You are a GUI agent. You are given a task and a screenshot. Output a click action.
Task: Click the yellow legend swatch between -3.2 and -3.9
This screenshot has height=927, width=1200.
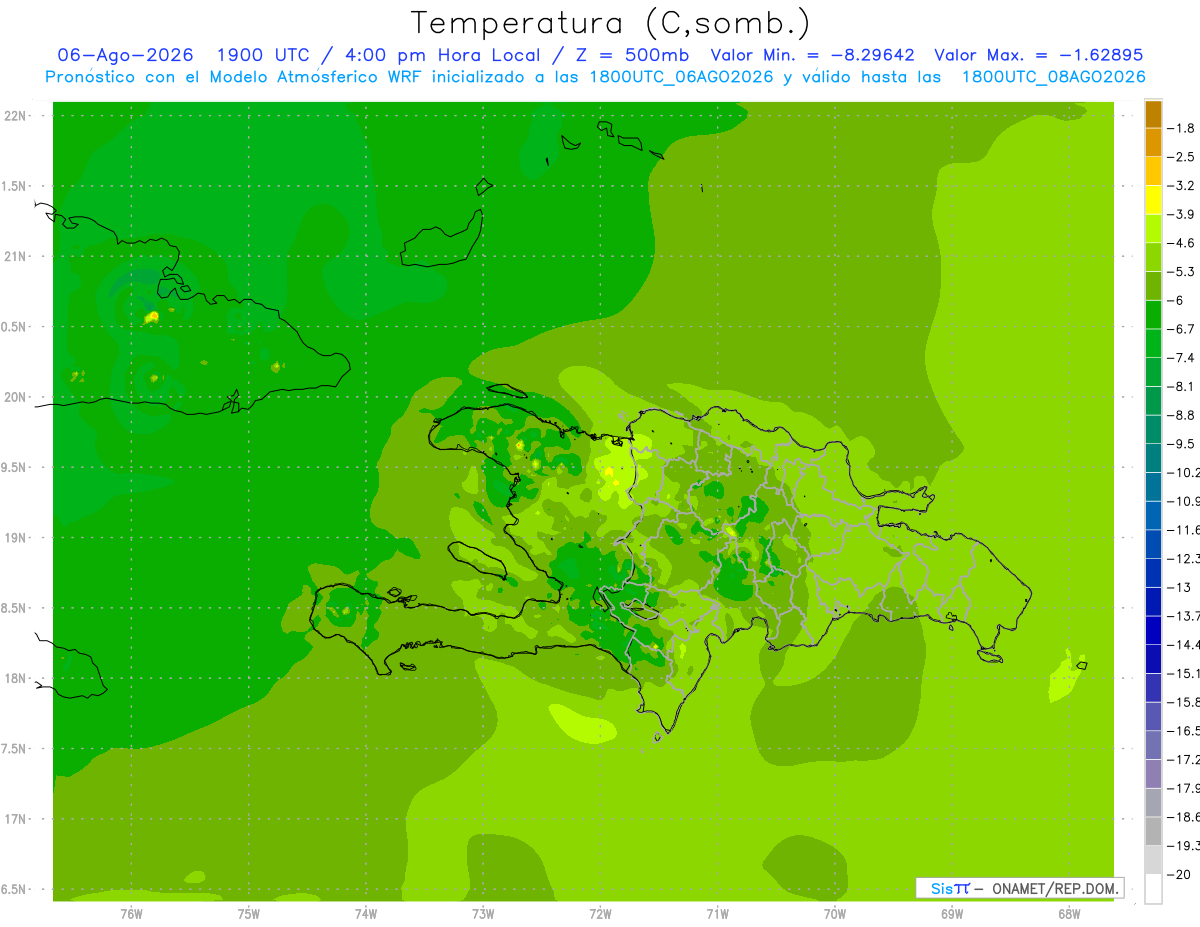tap(1153, 200)
